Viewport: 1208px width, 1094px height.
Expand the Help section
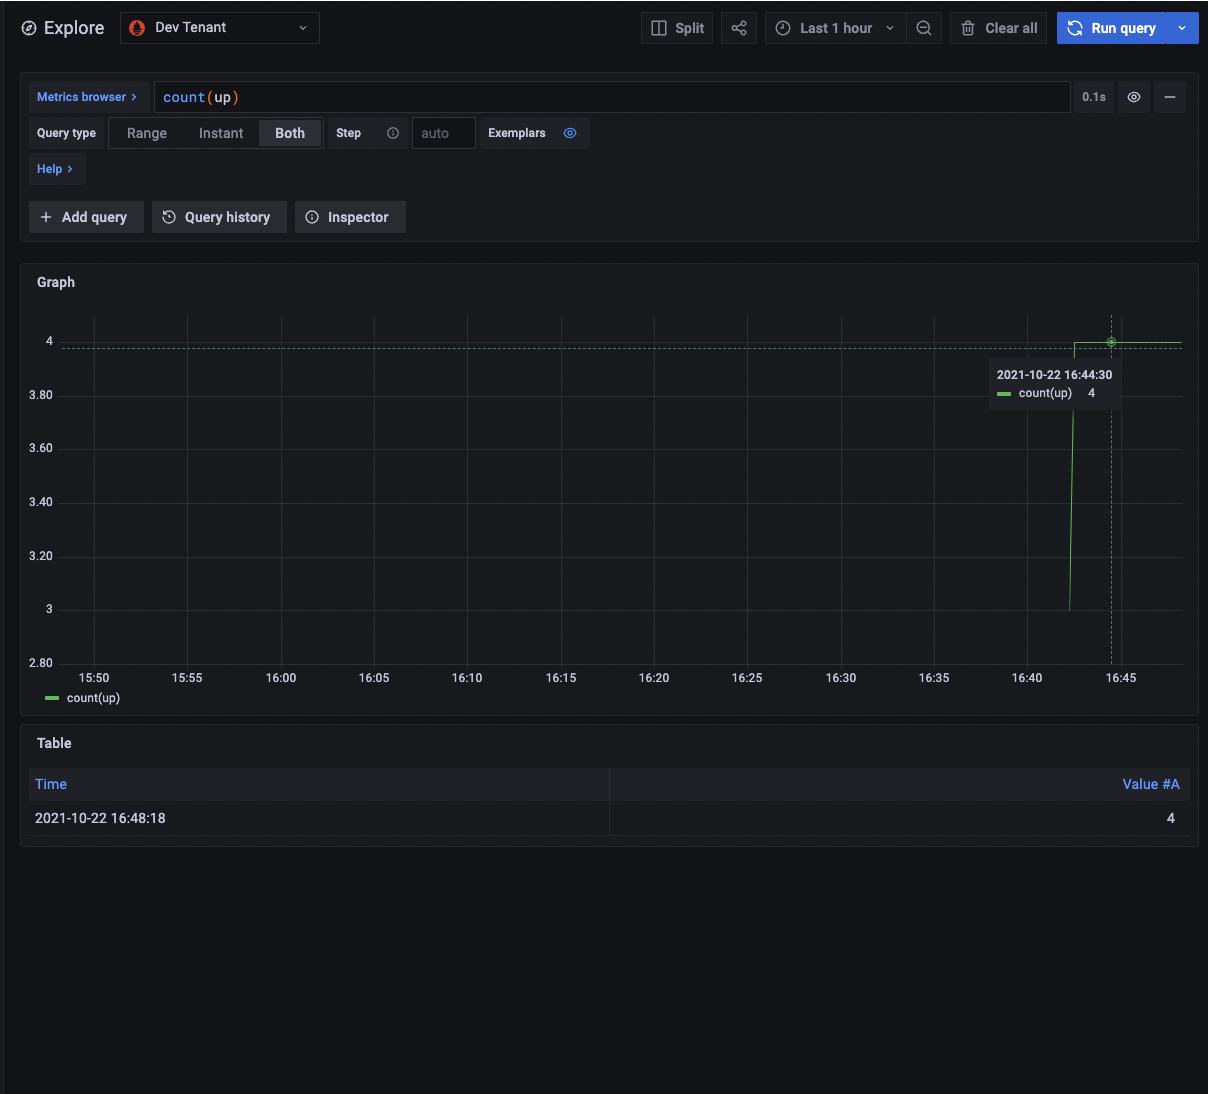56,169
